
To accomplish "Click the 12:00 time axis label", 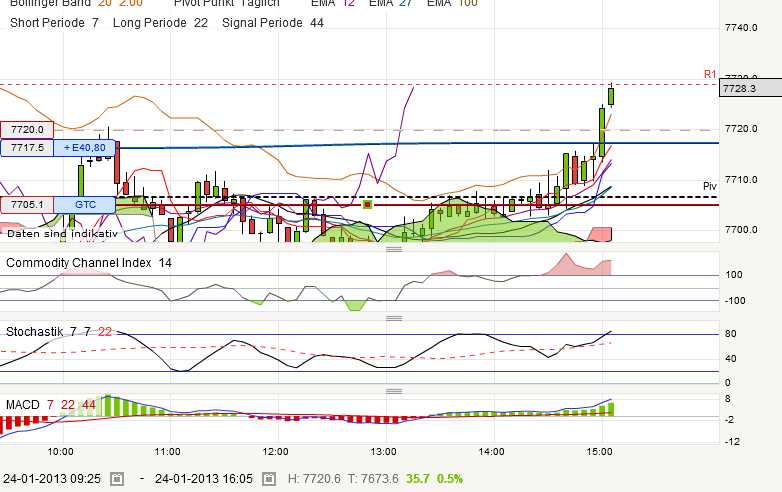I will [x=275, y=452].
